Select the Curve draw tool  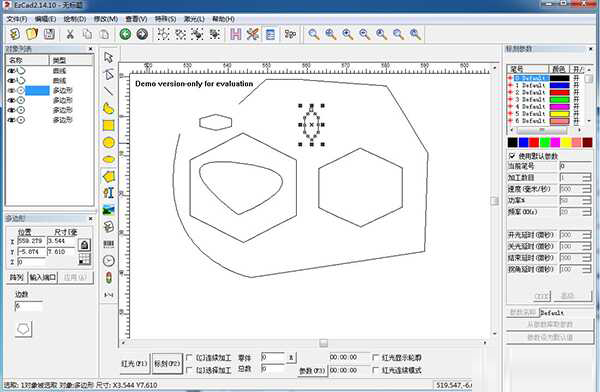(109, 108)
